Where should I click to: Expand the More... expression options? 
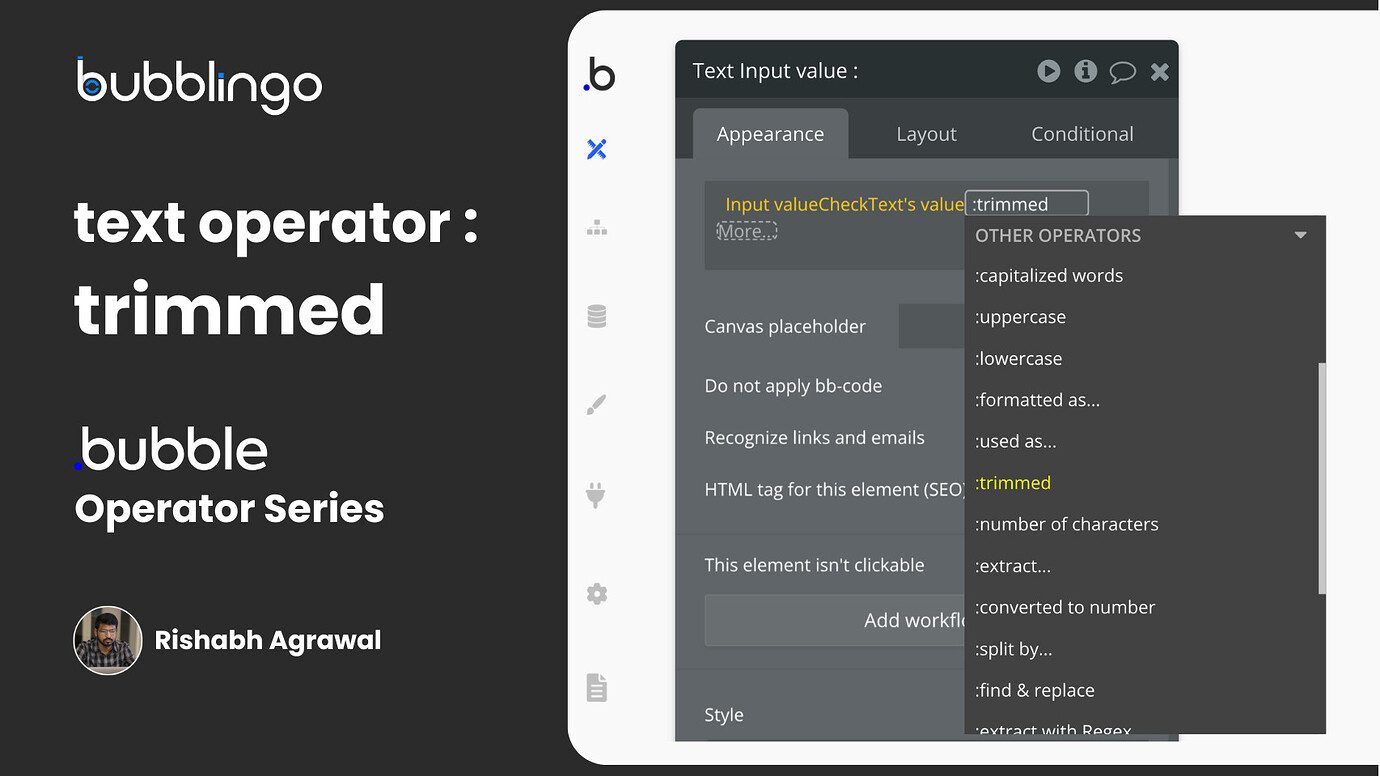[x=746, y=230]
